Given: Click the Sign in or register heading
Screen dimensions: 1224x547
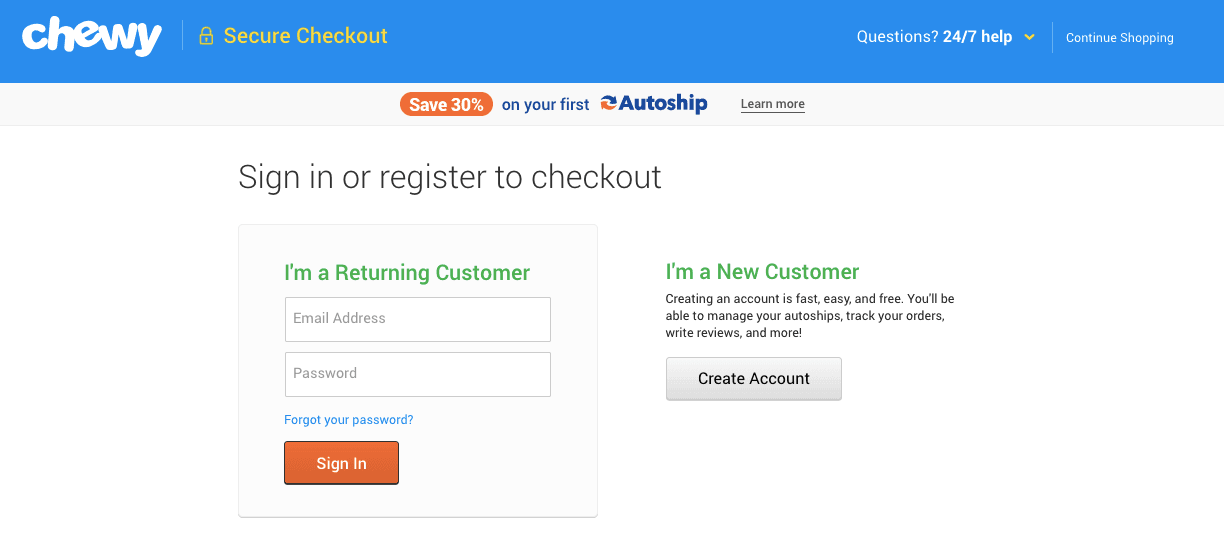Looking at the screenshot, I should (450, 177).
